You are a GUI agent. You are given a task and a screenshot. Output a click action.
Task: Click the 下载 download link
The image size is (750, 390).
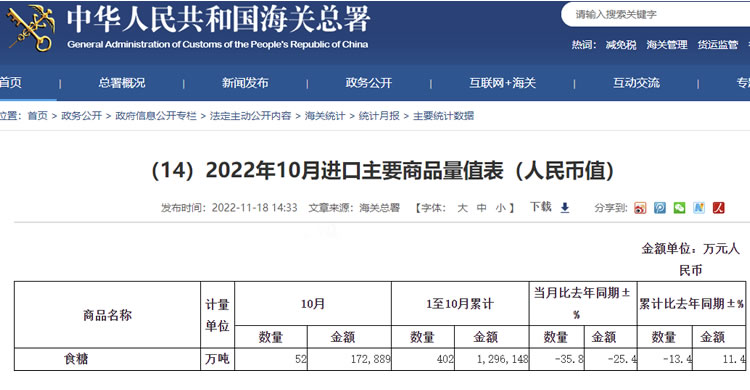[x=540, y=207]
